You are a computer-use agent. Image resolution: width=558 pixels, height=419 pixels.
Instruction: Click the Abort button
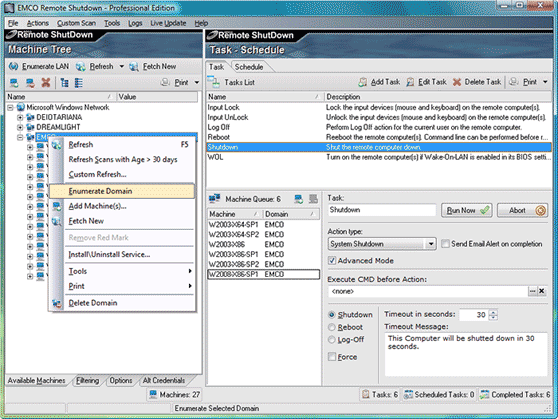pyautogui.click(x=522, y=210)
